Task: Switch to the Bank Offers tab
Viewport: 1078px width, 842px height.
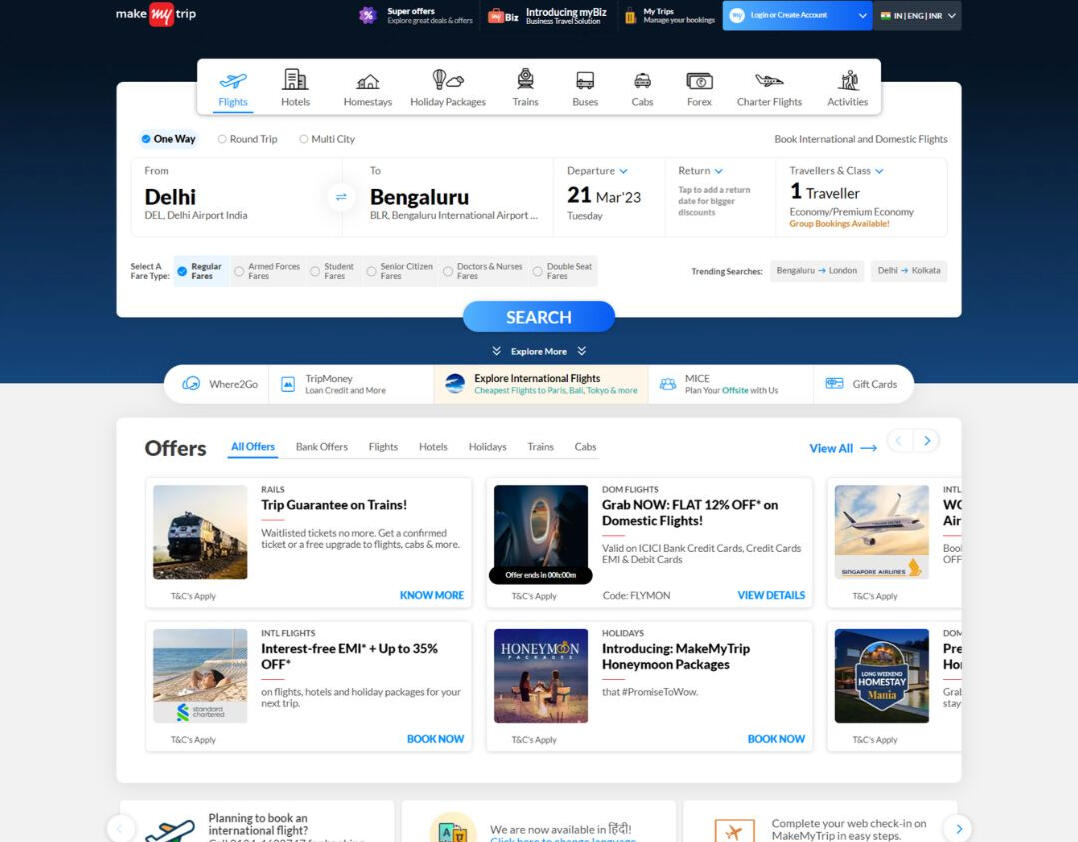Action: (x=321, y=447)
